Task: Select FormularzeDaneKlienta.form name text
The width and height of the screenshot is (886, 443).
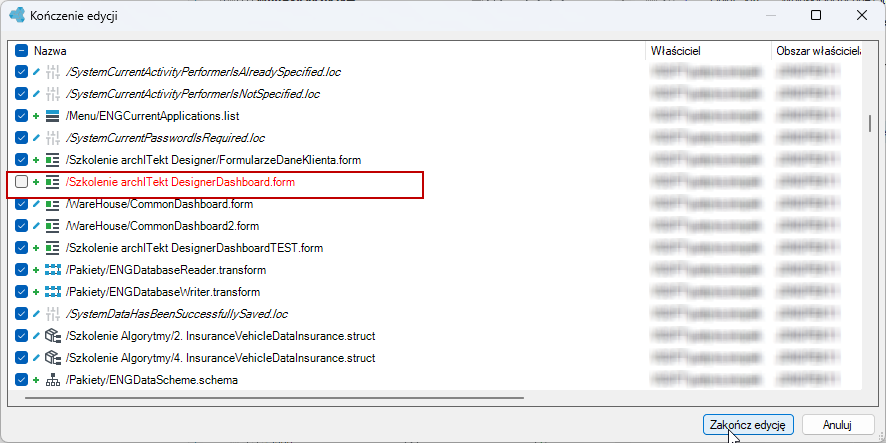Action: 213,160
